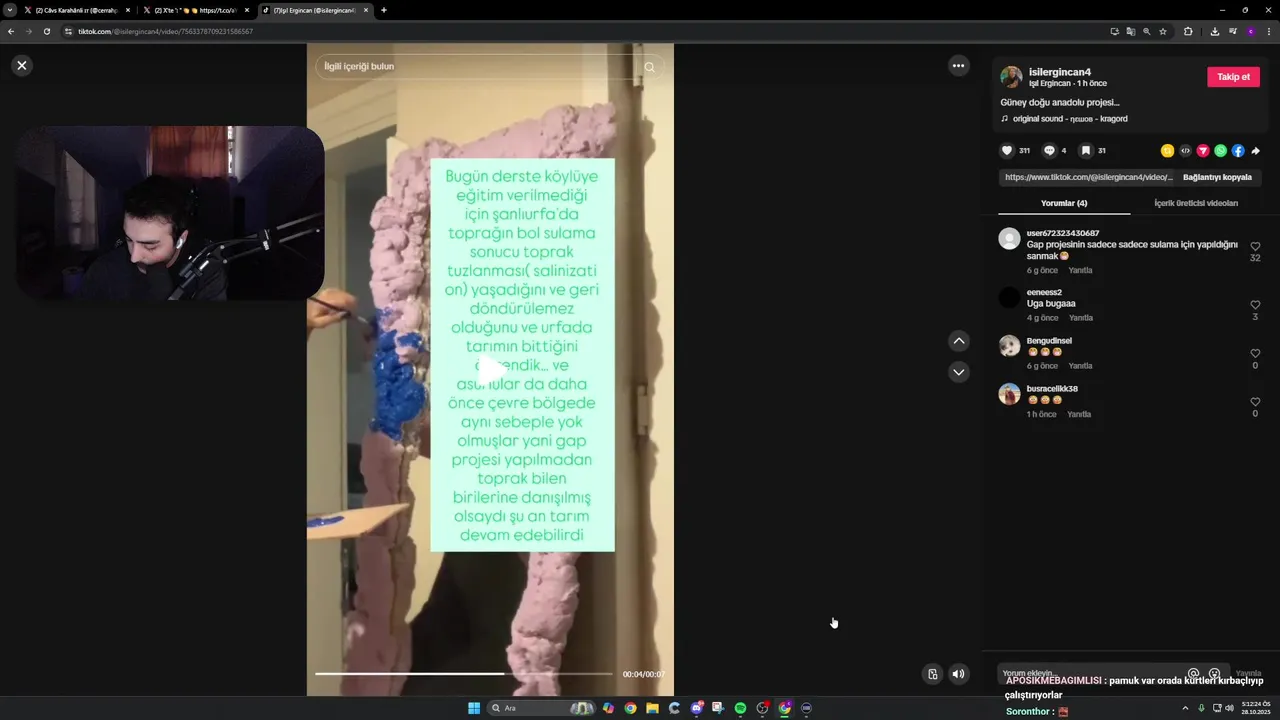Viewport: 1280px width, 720px height.
Task: Open the isilergincan4 username link
Action: [1059, 71]
